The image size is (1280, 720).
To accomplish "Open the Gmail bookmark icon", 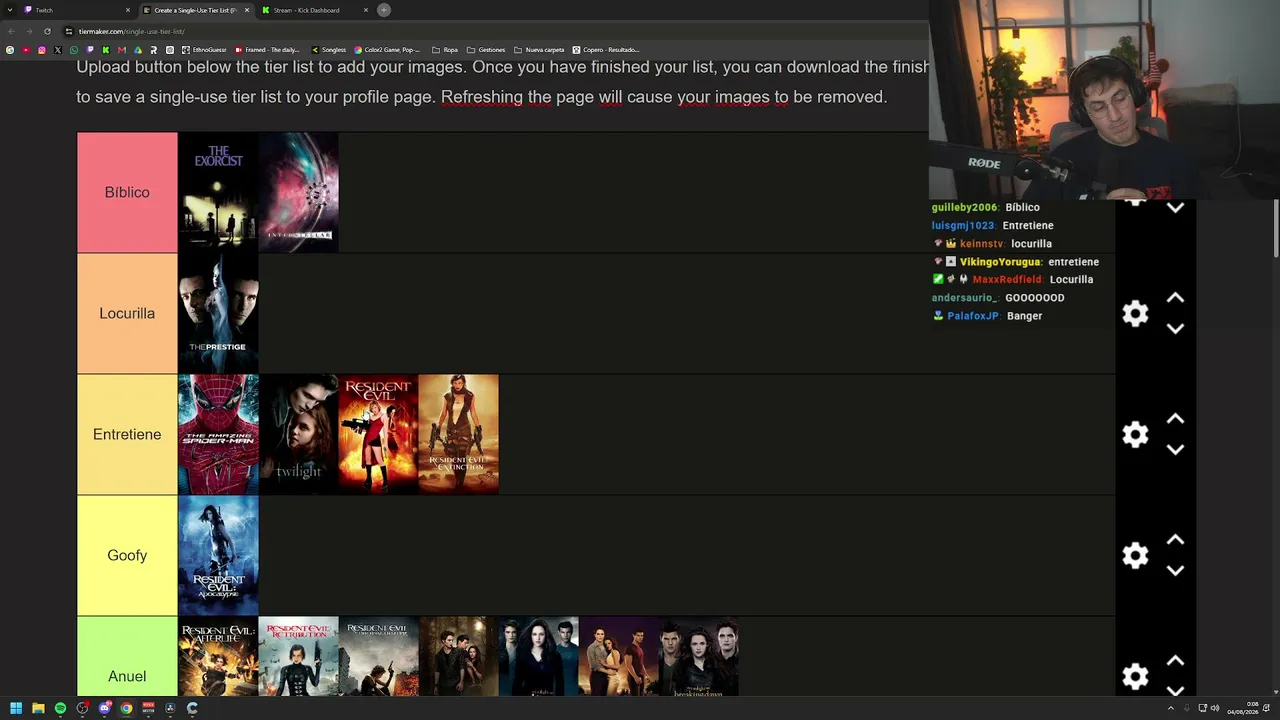I will pyautogui.click(x=122, y=50).
